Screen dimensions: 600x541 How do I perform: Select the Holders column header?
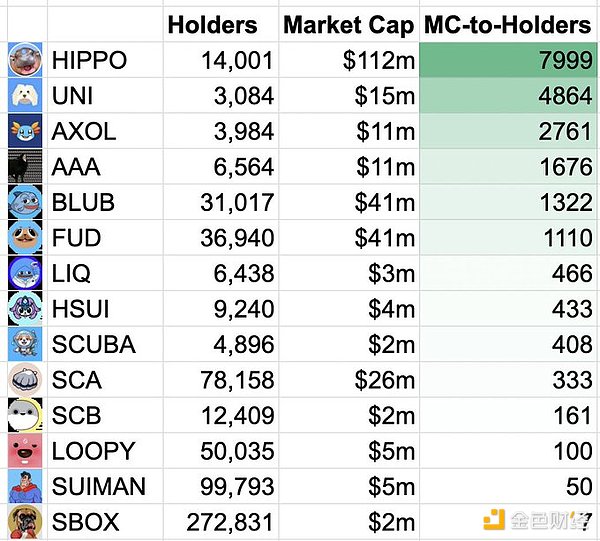[212, 25]
